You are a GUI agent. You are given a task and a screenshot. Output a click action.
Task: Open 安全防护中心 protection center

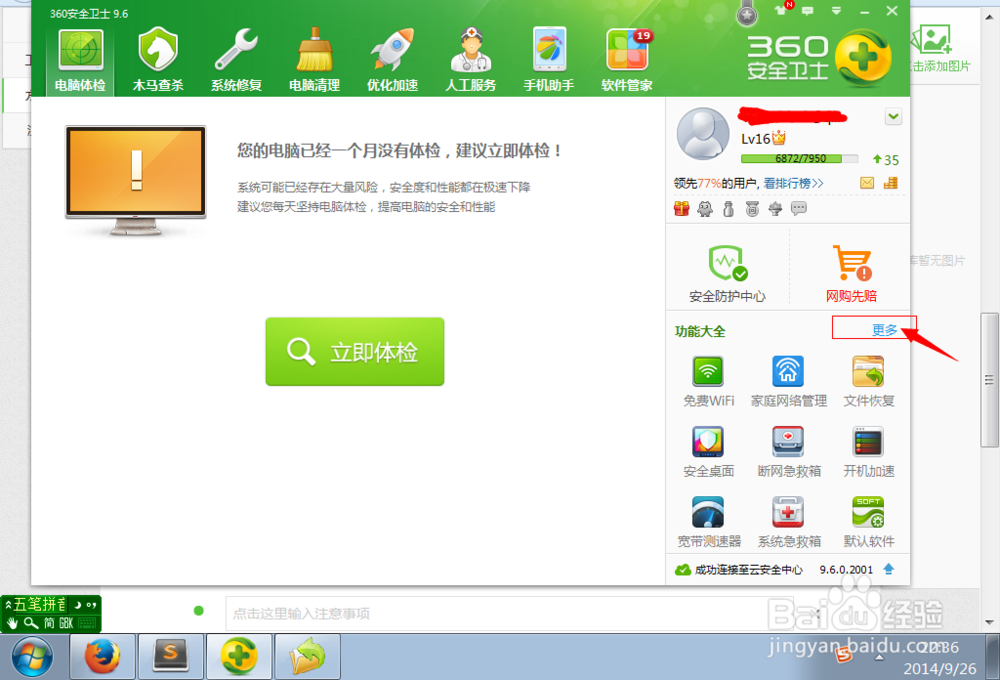coord(727,274)
